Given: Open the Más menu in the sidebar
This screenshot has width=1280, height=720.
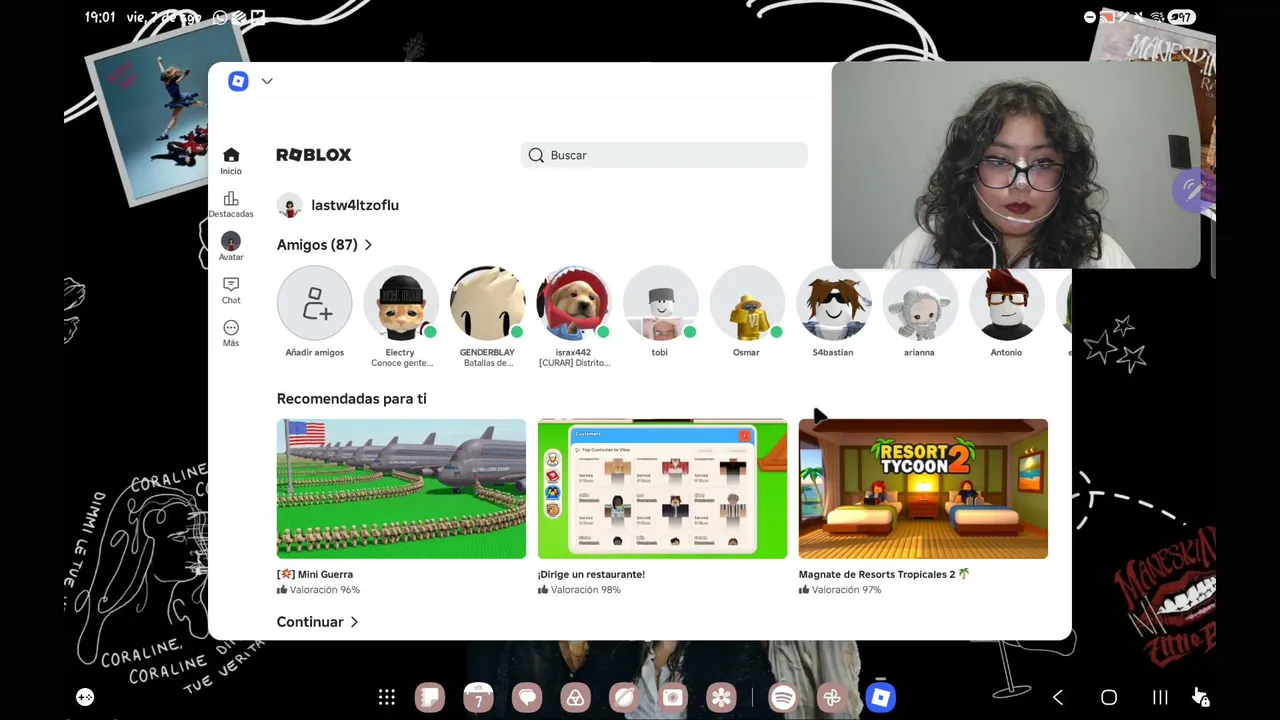Looking at the screenshot, I should click(x=231, y=333).
